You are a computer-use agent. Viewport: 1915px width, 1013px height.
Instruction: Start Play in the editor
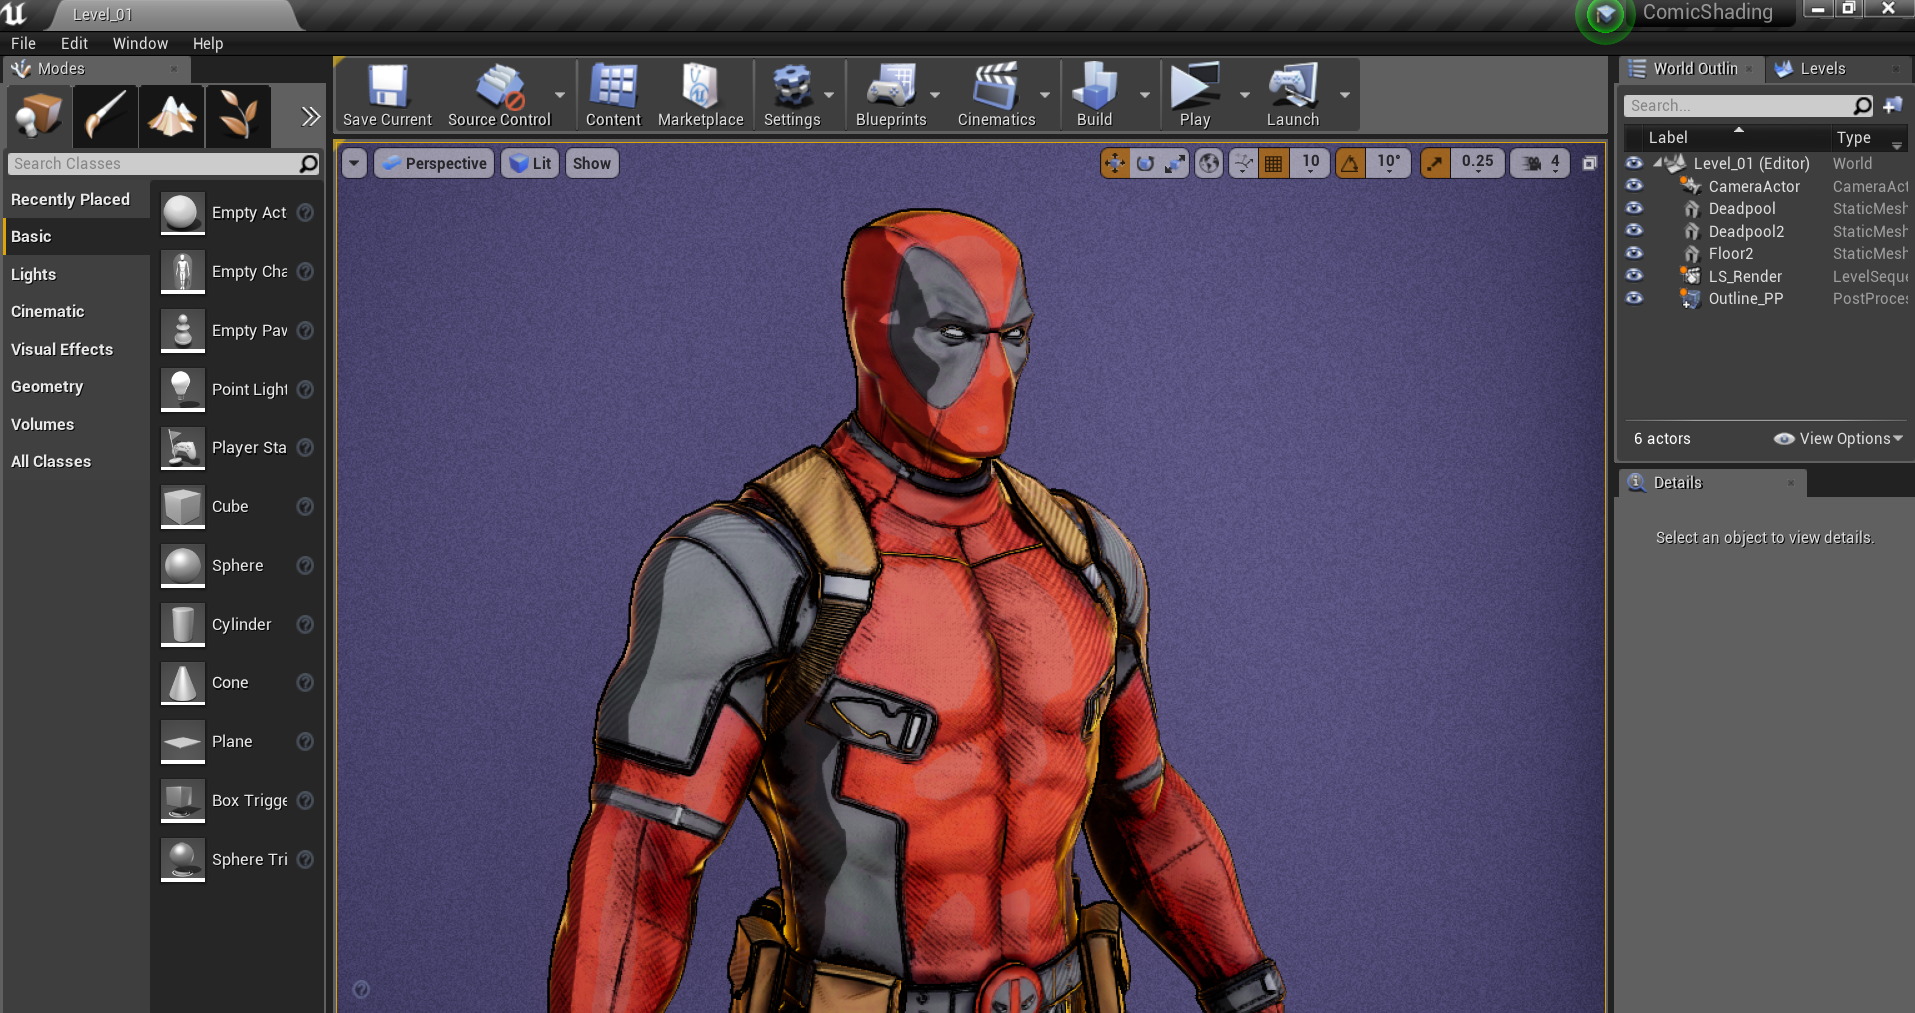1195,95
